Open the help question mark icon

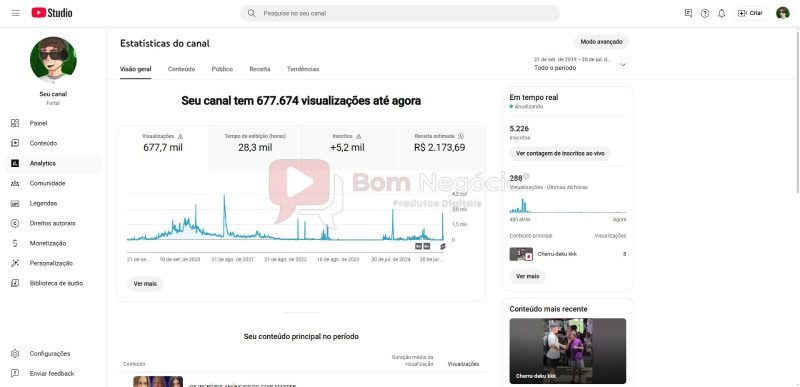[x=705, y=14]
